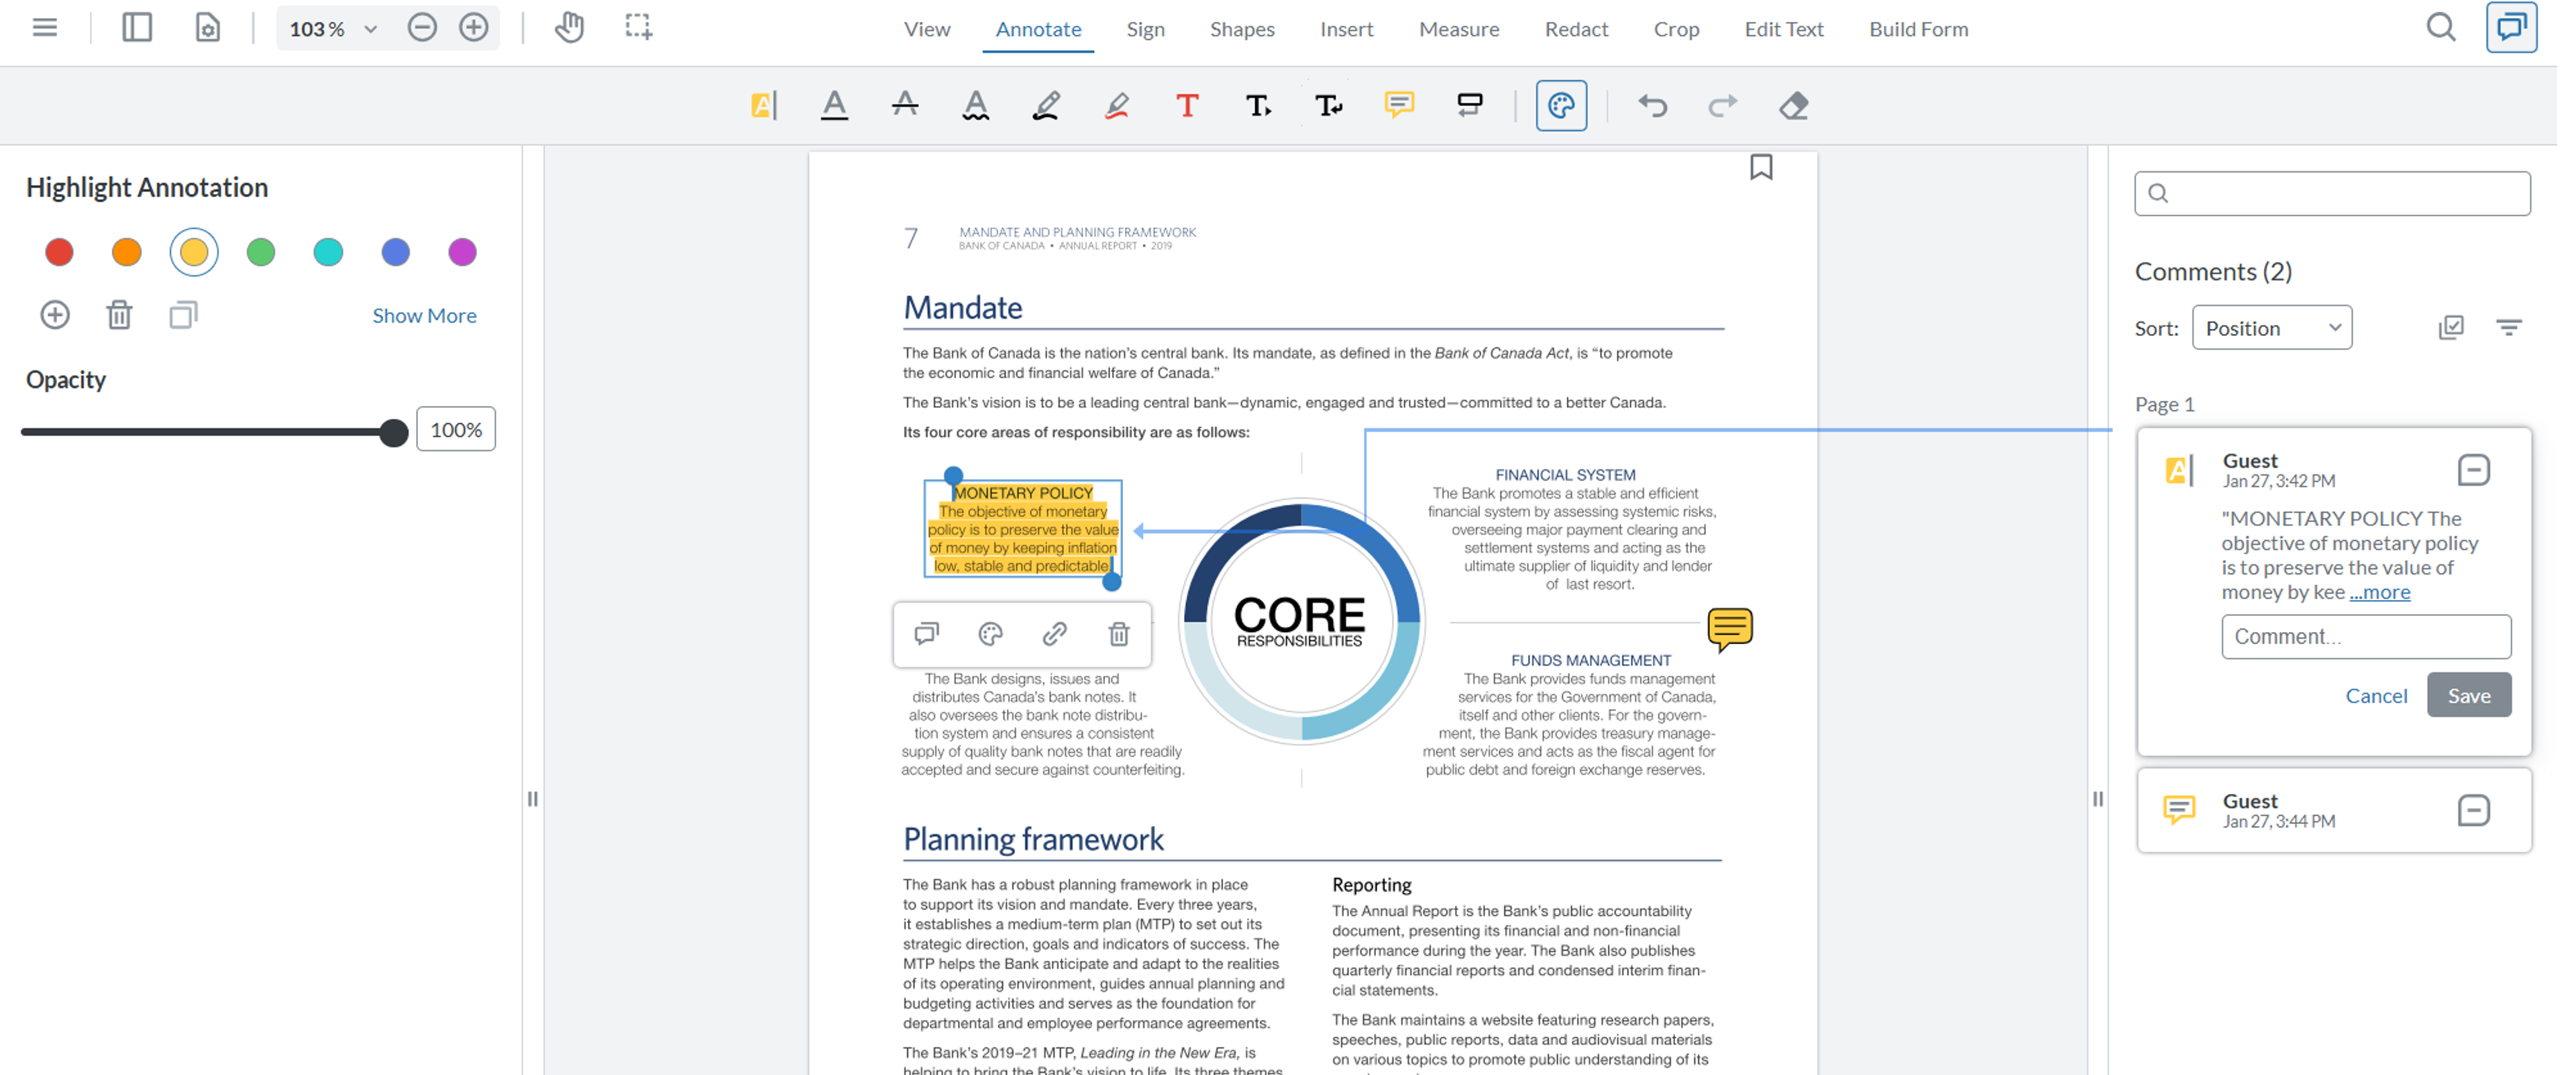Switch to the Edit Text tab

pyautogui.click(x=1784, y=29)
